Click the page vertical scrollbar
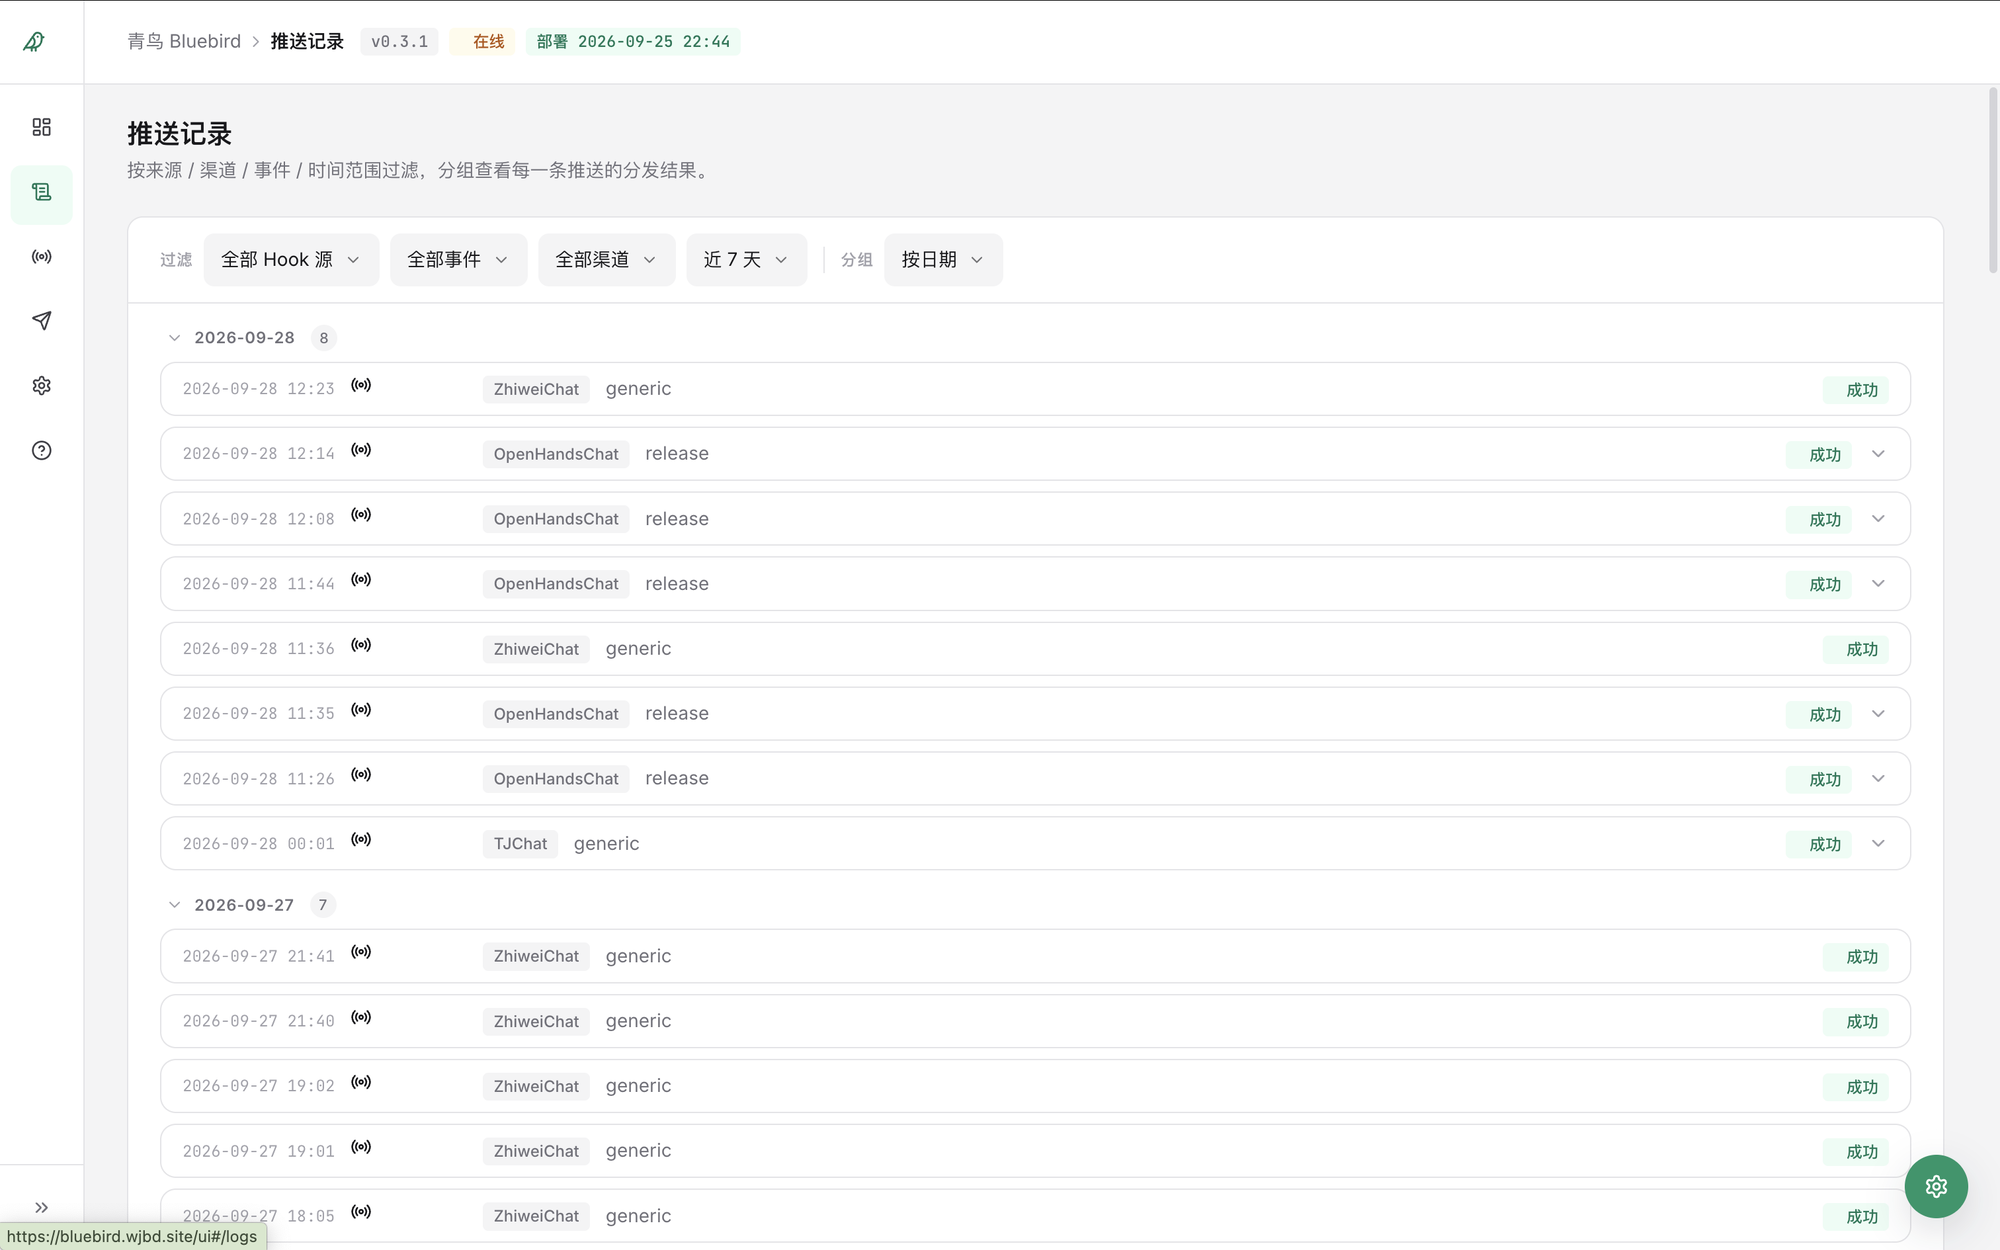 (1992, 180)
